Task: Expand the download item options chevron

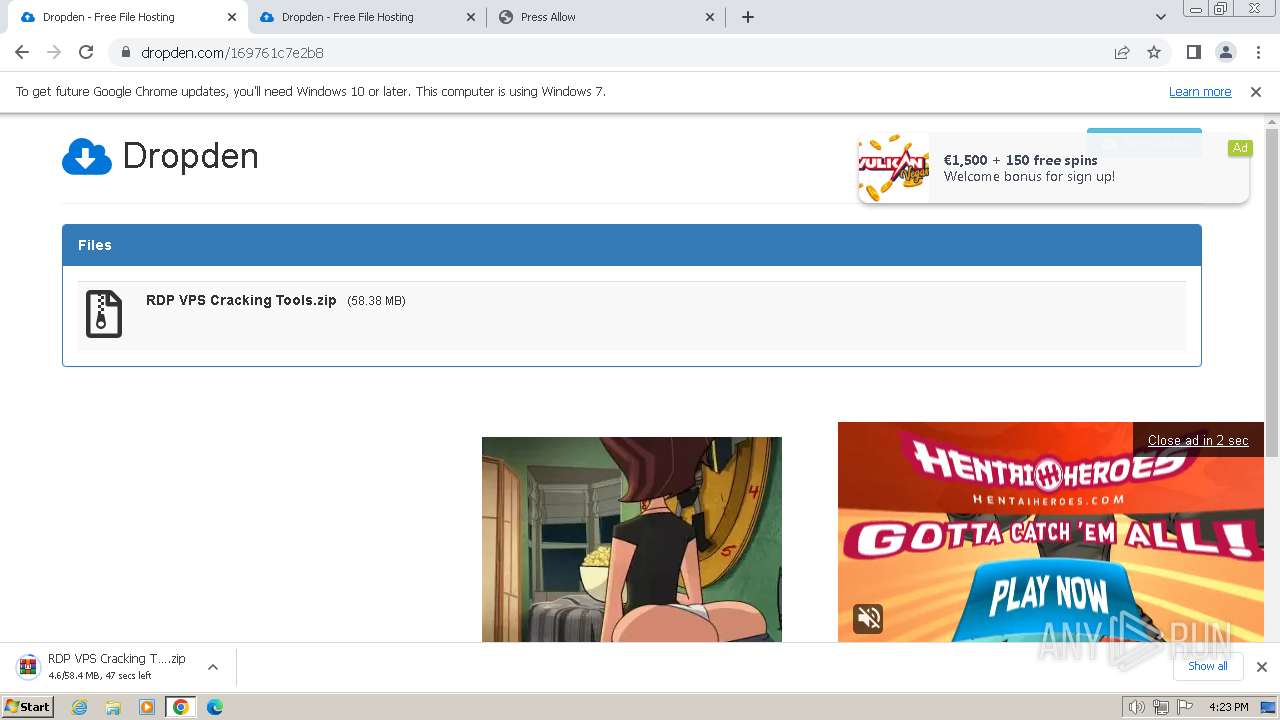Action: tap(213, 667)
